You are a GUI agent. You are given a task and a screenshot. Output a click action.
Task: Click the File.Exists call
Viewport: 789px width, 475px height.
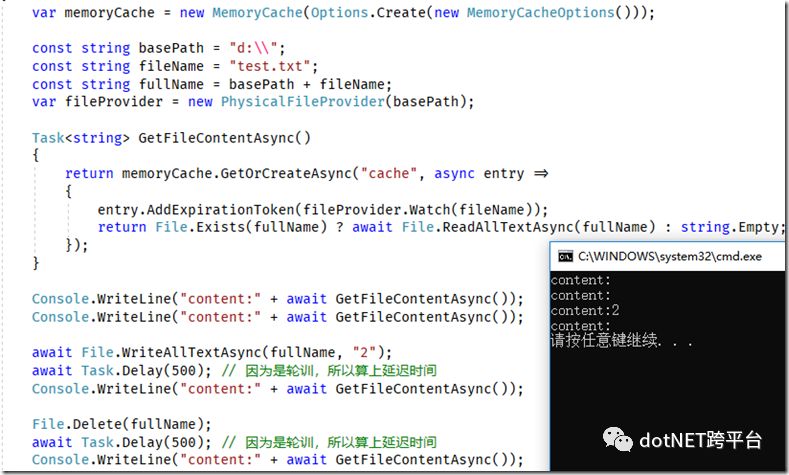point(200,227)
